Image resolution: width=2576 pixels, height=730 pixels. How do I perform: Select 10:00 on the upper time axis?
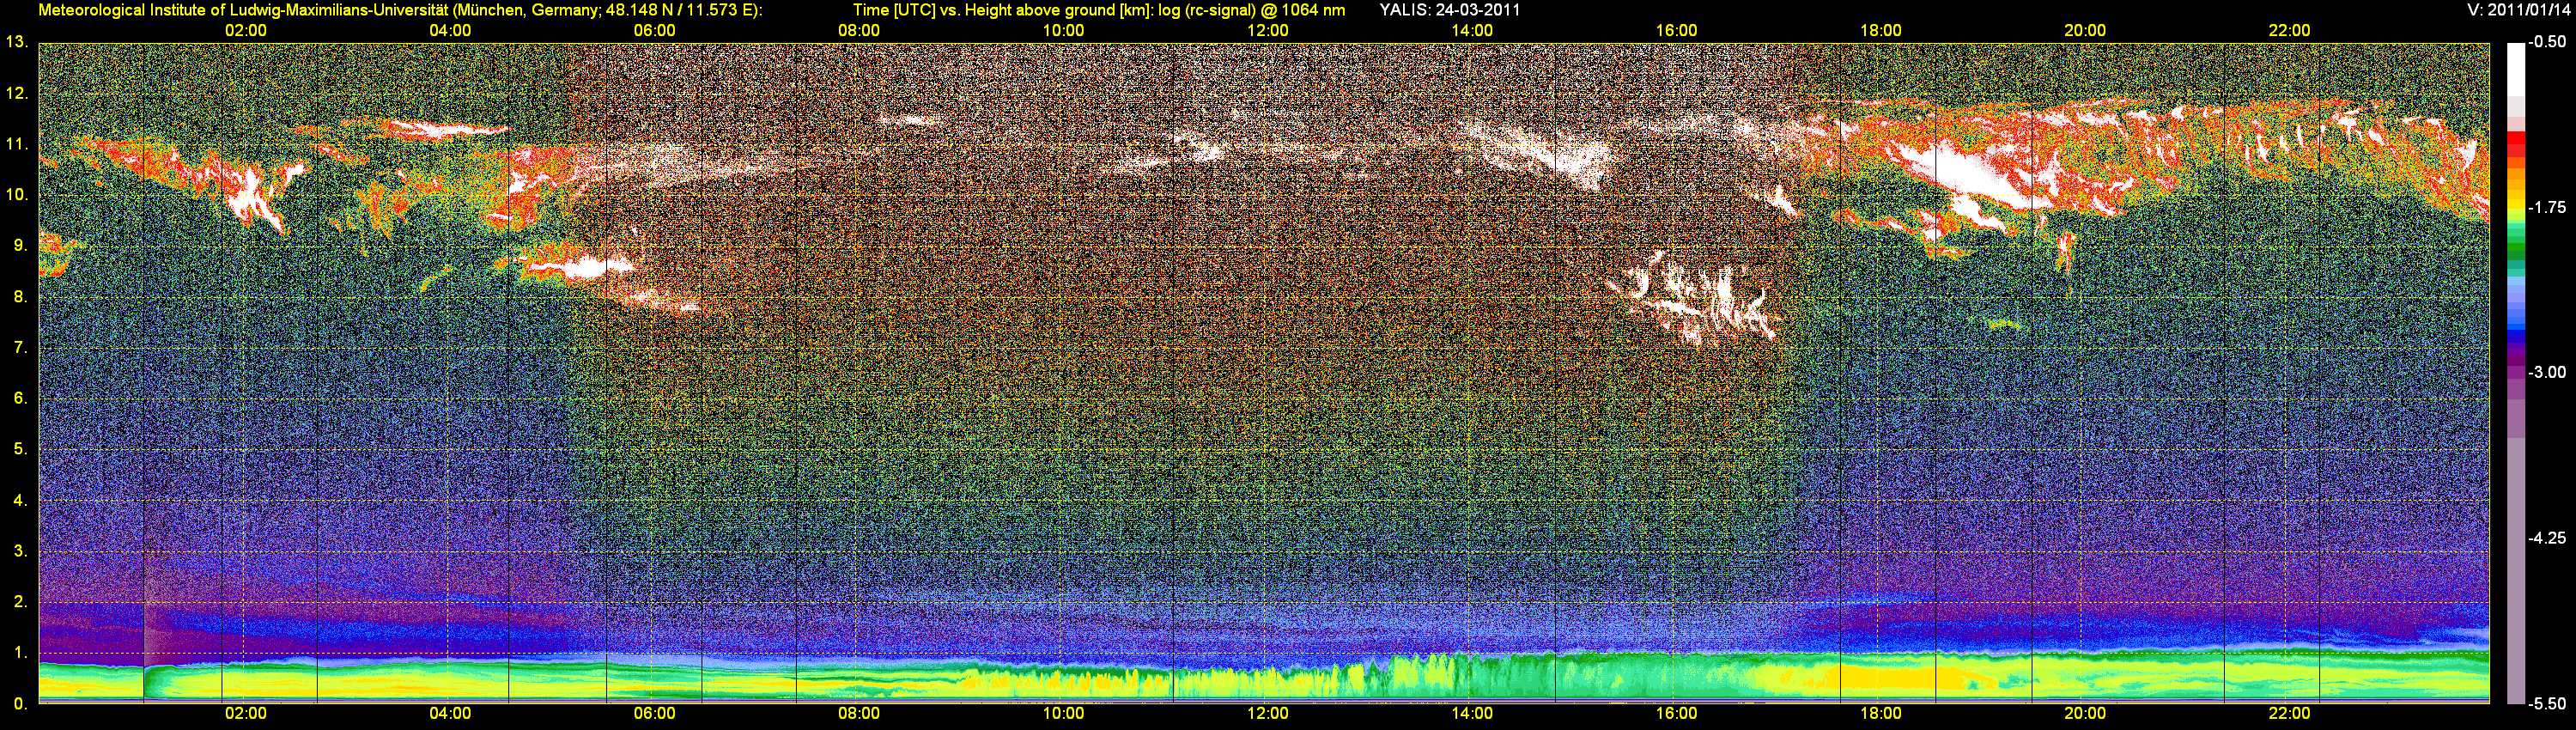click(1064, 31)
